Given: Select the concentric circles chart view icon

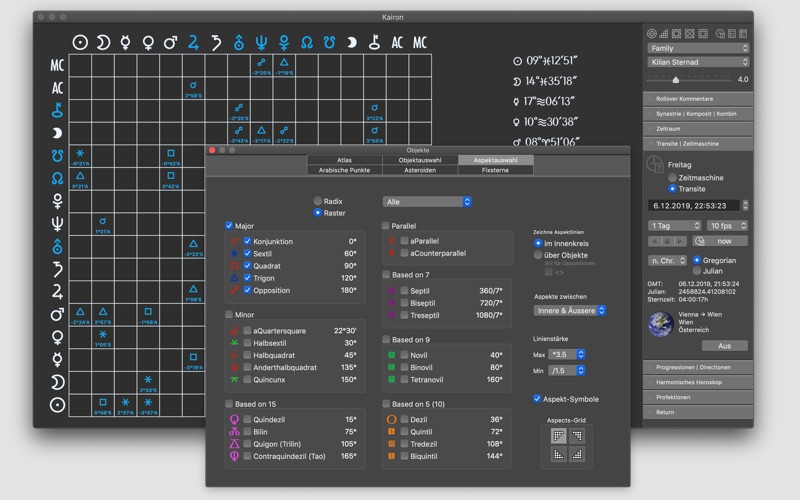Looking at the screenshot, I should click(x=652, y=34).
